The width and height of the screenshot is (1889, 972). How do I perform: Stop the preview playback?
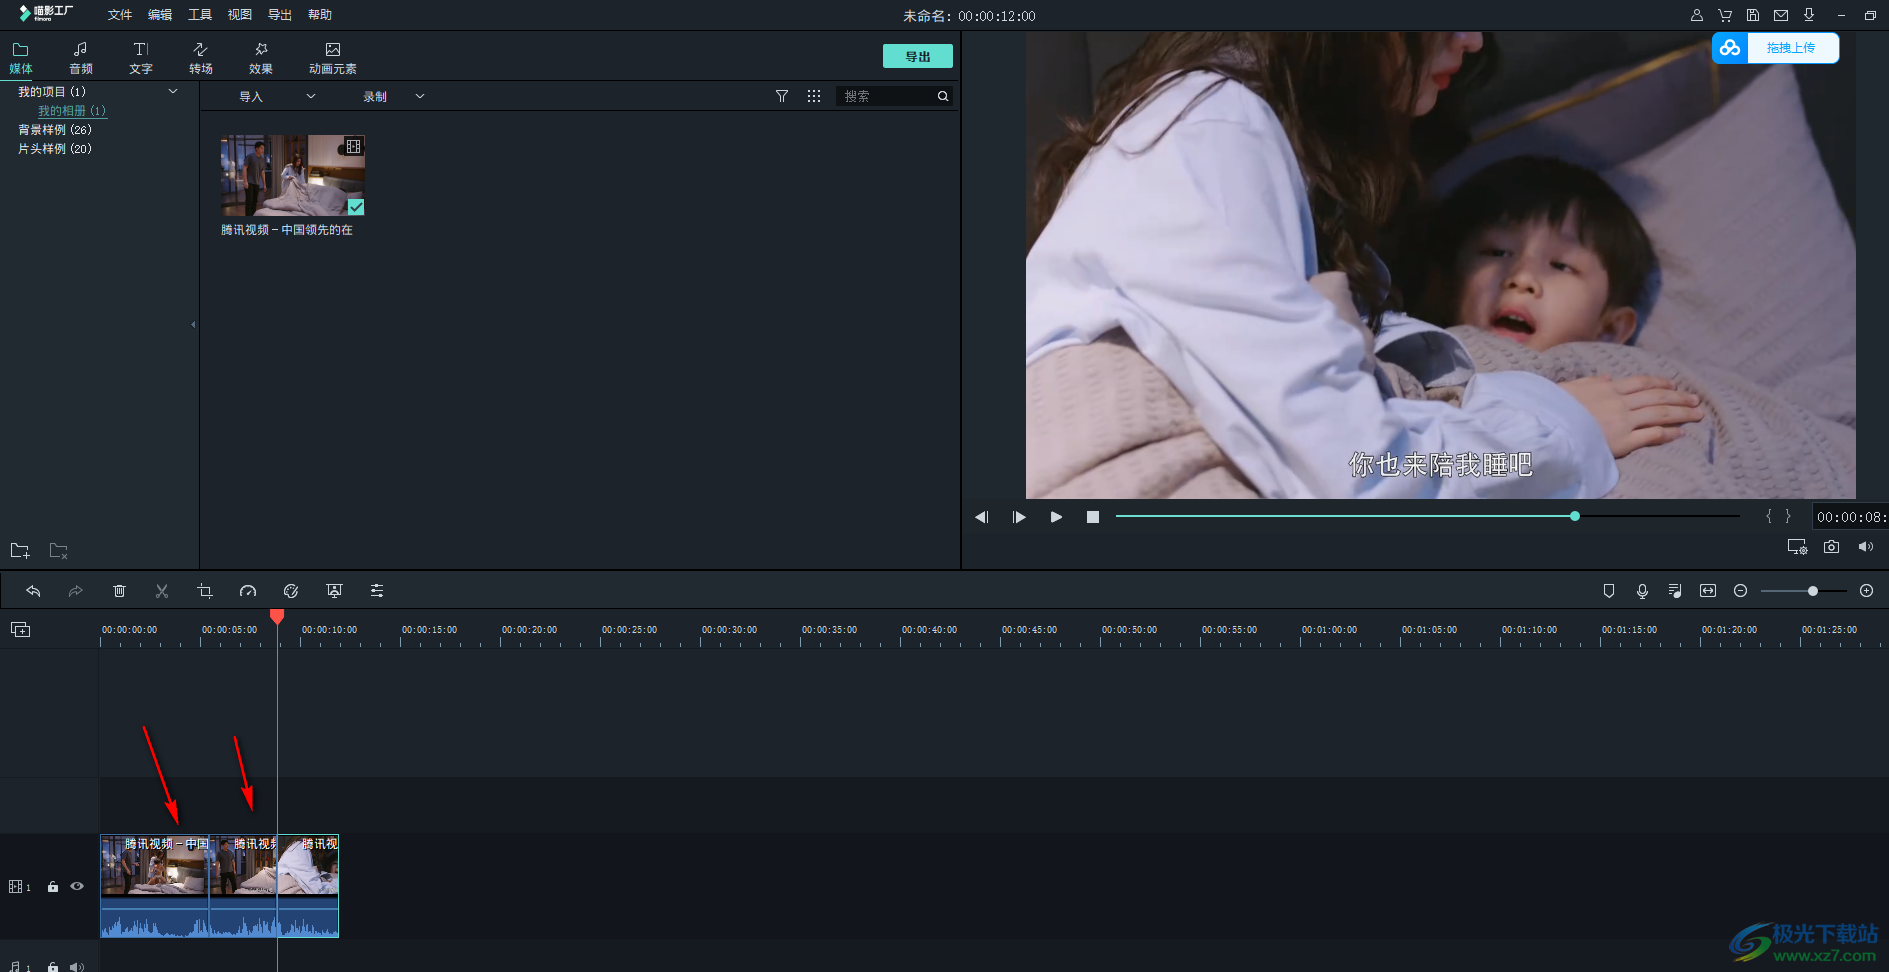[x=1093, y=517]
